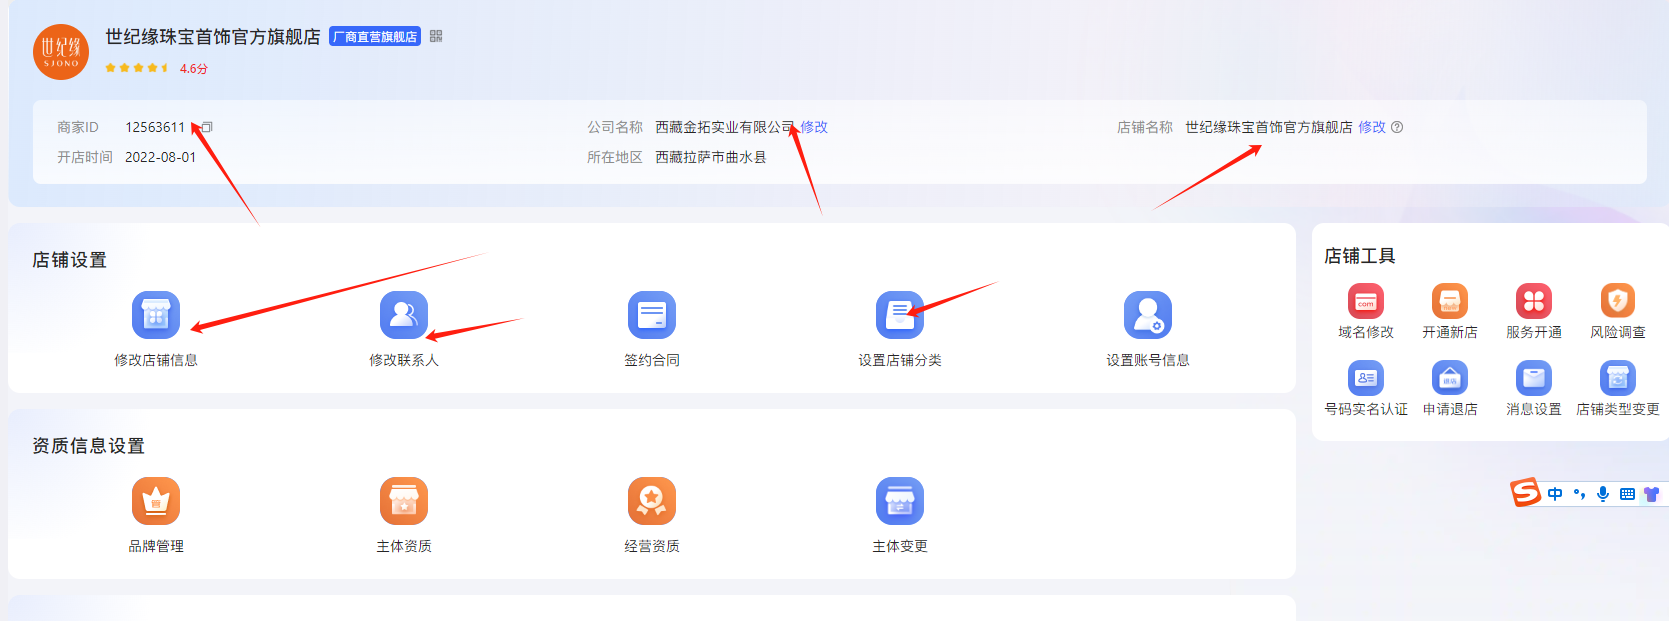Click the 修改联系人 icon
The image size is (1669, 621).
[403, 316]
